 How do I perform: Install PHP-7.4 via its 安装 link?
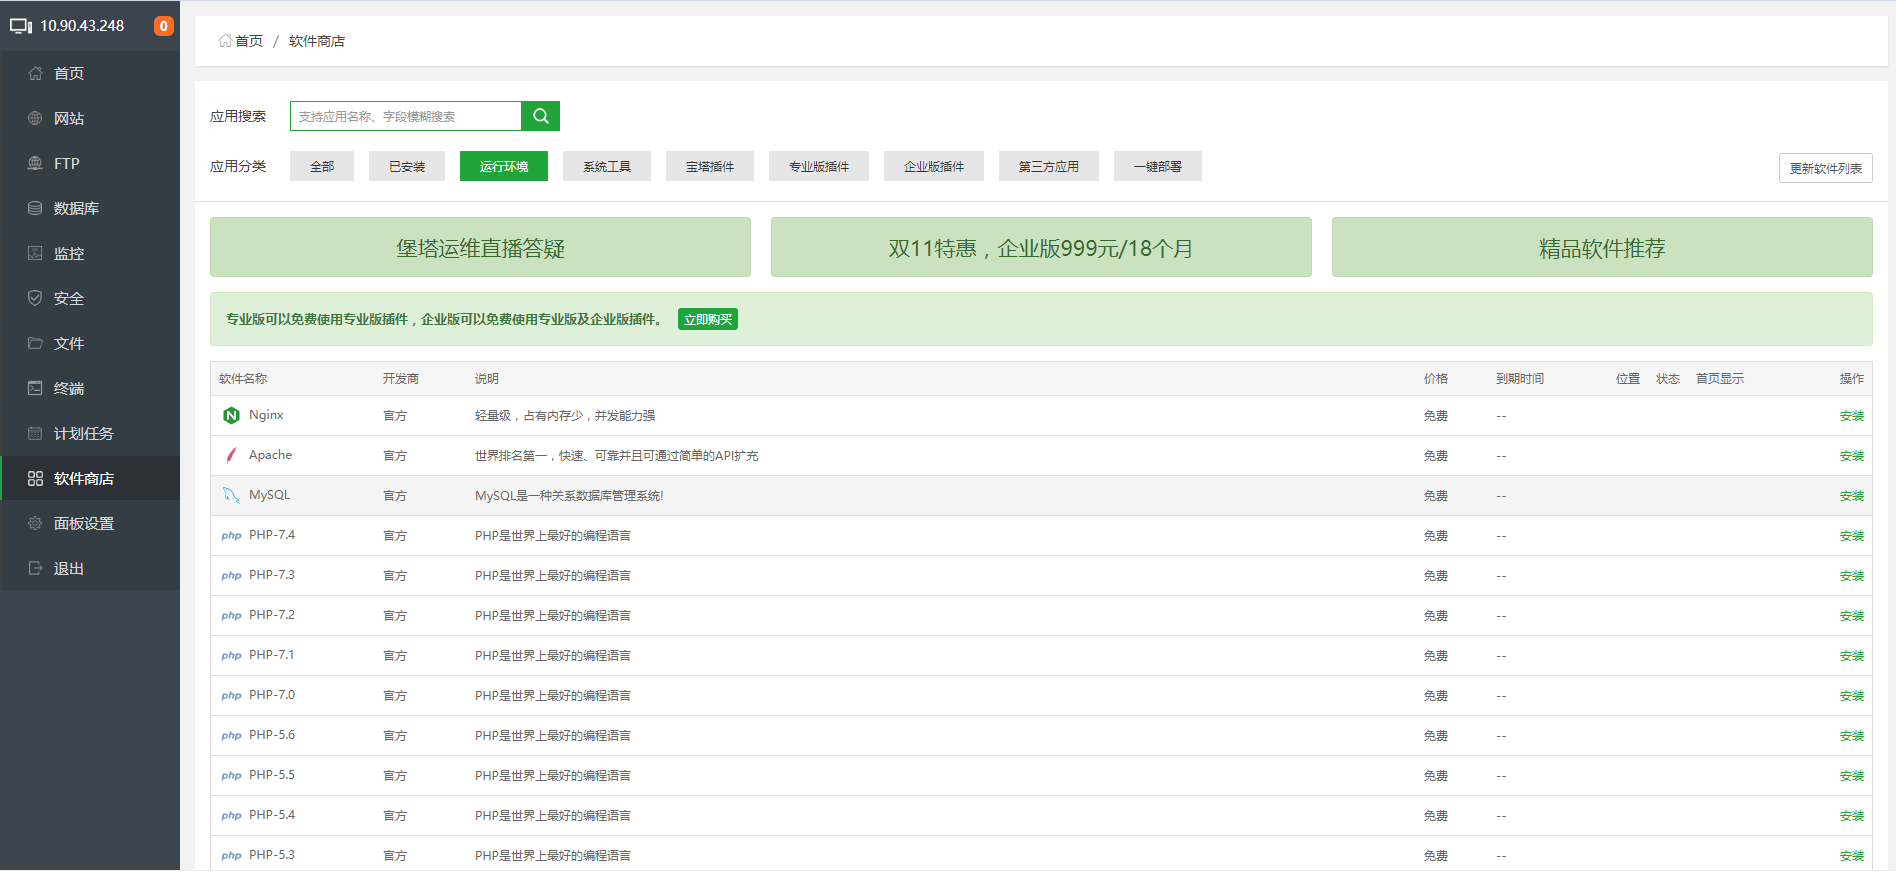tap(1852, 536)
